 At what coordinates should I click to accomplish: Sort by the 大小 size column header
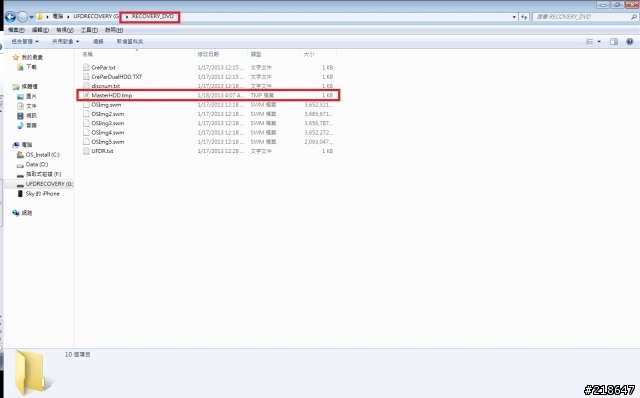309,54
